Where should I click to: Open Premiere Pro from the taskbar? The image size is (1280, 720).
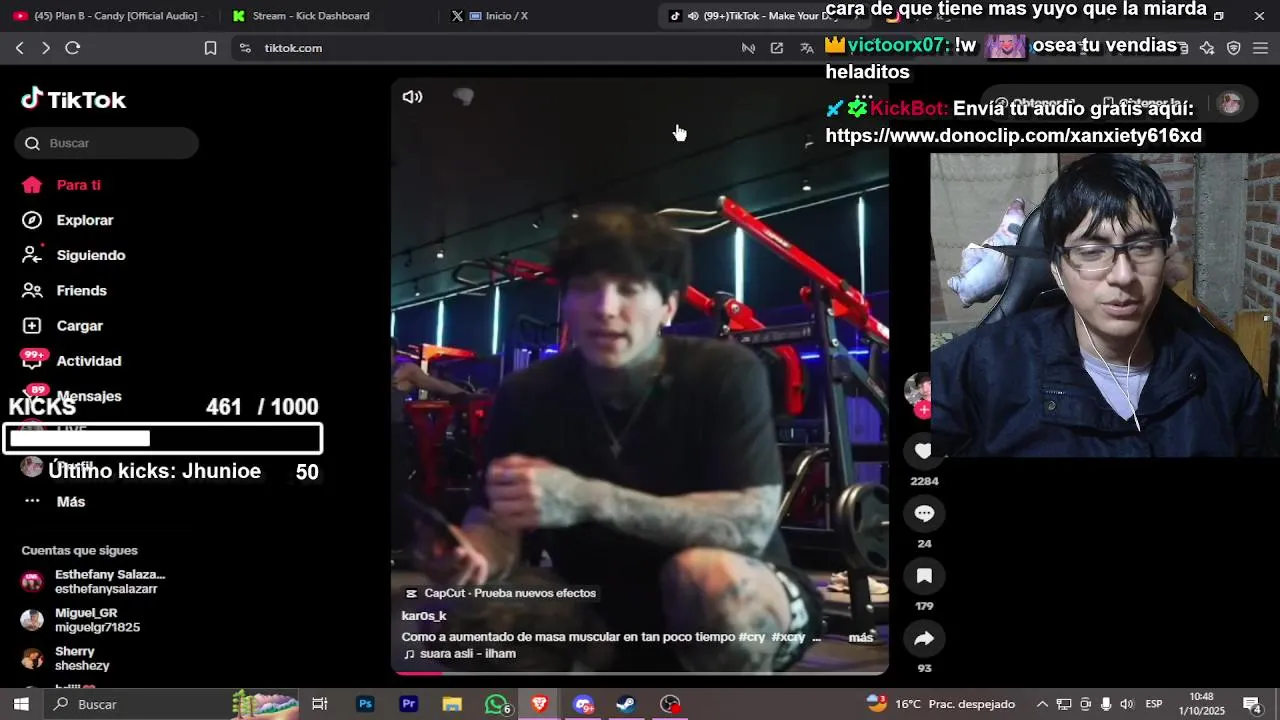409,704
